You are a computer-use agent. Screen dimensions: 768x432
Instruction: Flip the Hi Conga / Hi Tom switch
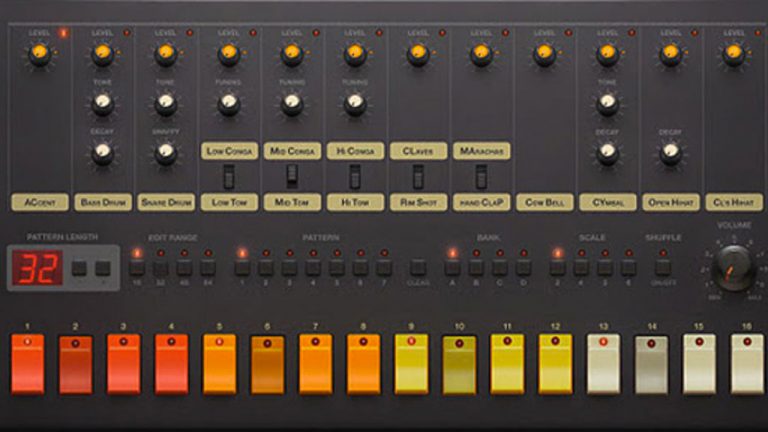[x=355, y=177]
